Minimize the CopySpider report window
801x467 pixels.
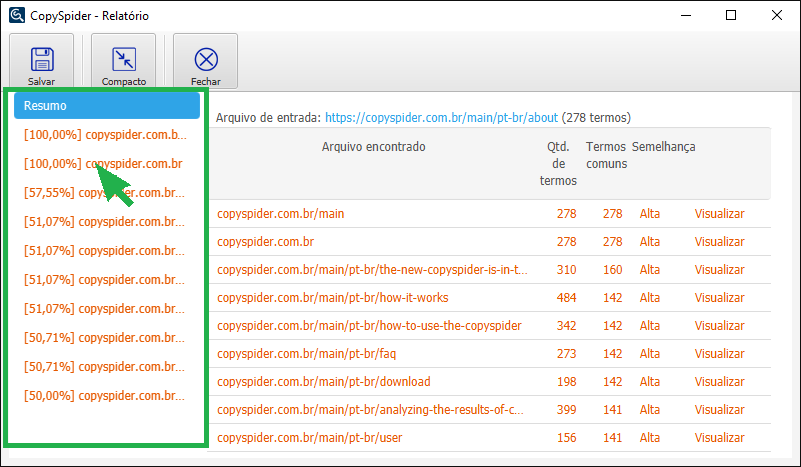(x=686, y=15)
